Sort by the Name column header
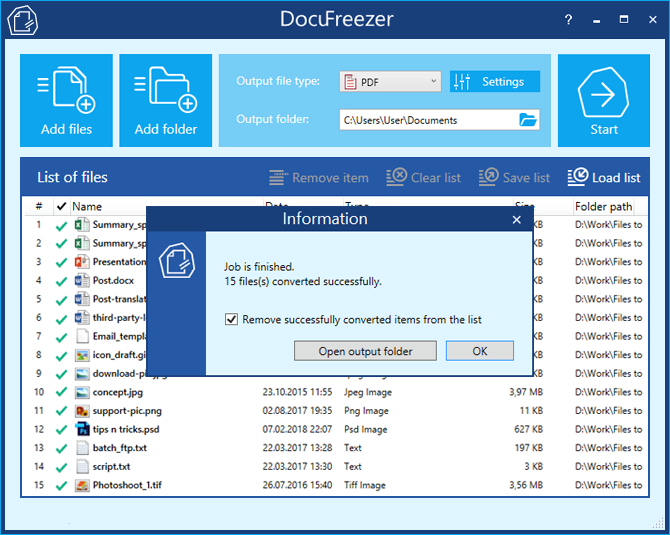The height and width of the screenshot is (535, 670). 87,206
